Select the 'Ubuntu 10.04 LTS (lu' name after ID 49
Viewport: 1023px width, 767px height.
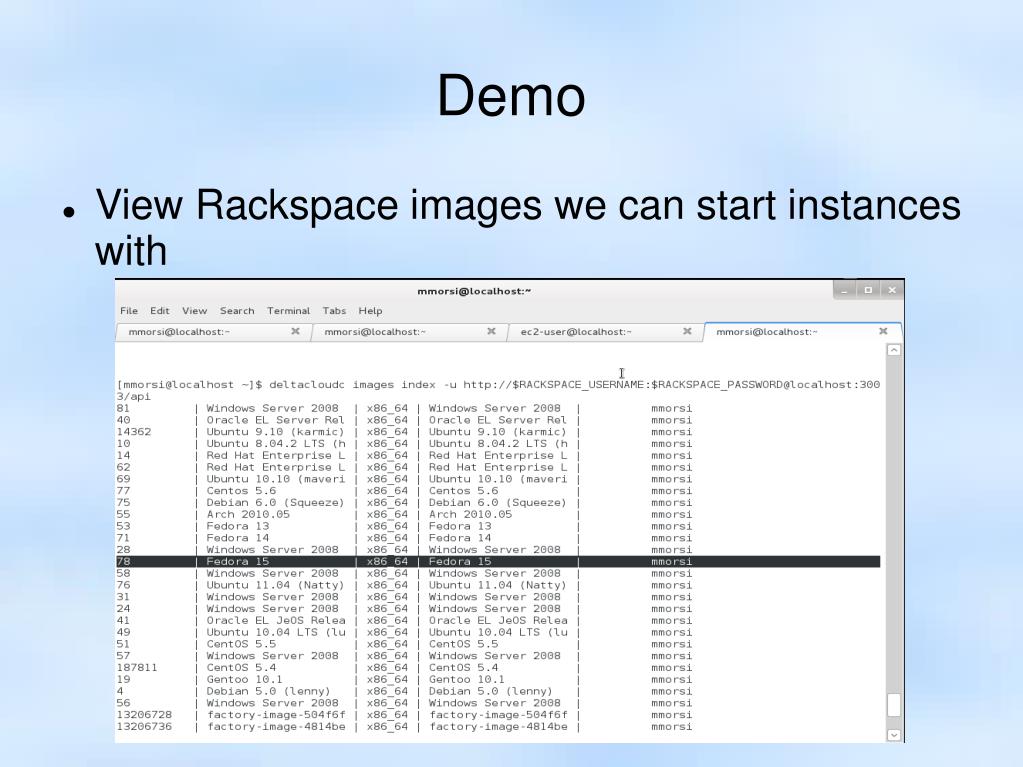point(276,632)
